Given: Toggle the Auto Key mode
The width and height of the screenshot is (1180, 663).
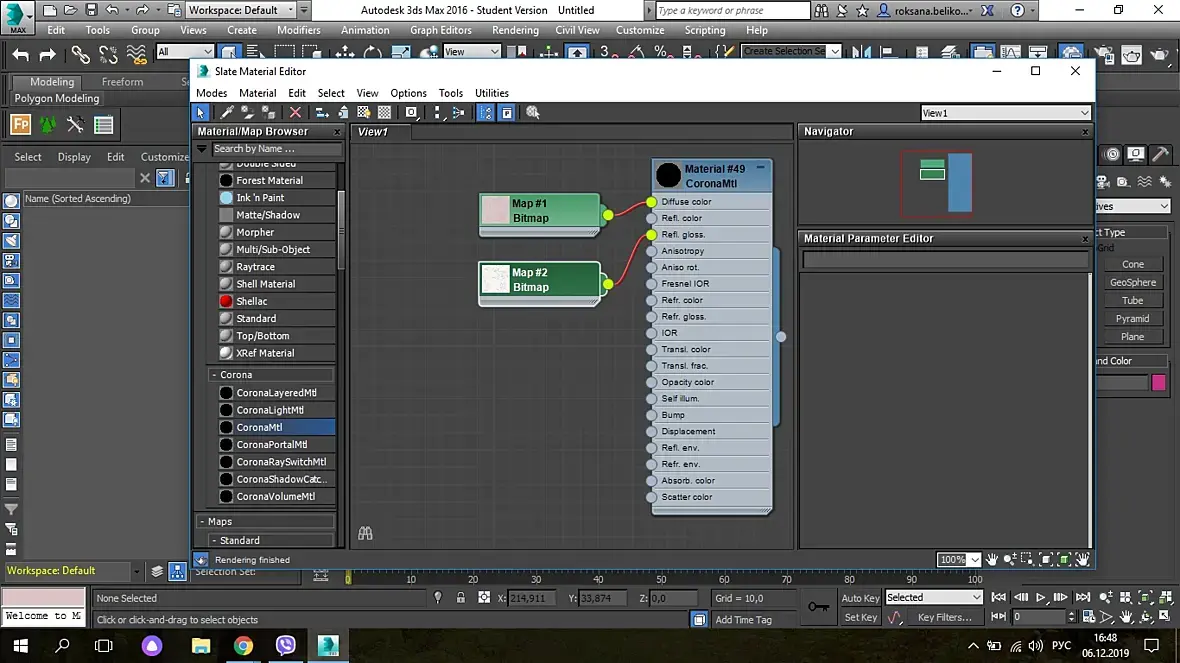Looking at the screenshot, I should click(x=860, y=598).
